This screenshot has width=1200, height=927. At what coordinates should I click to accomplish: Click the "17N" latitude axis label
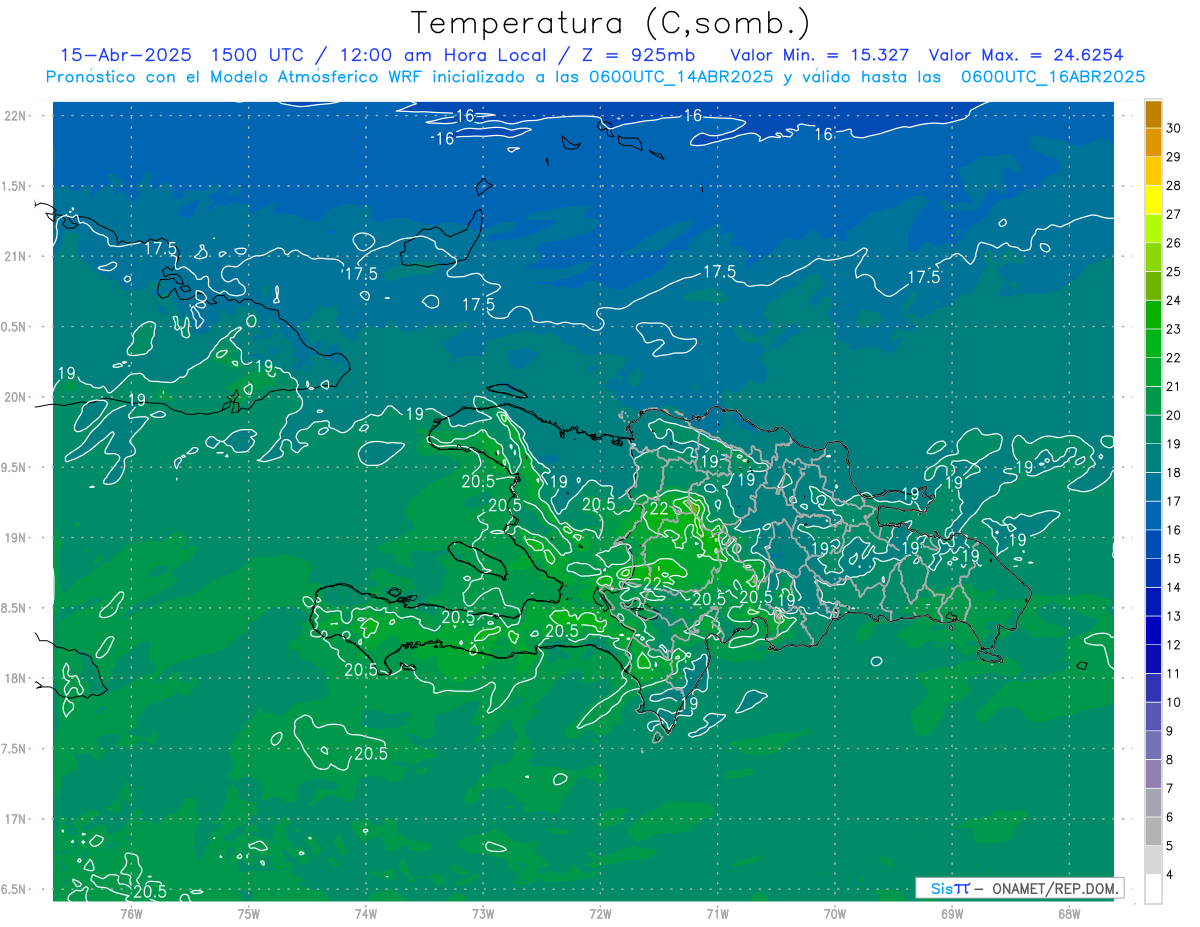tap(15, 819)
